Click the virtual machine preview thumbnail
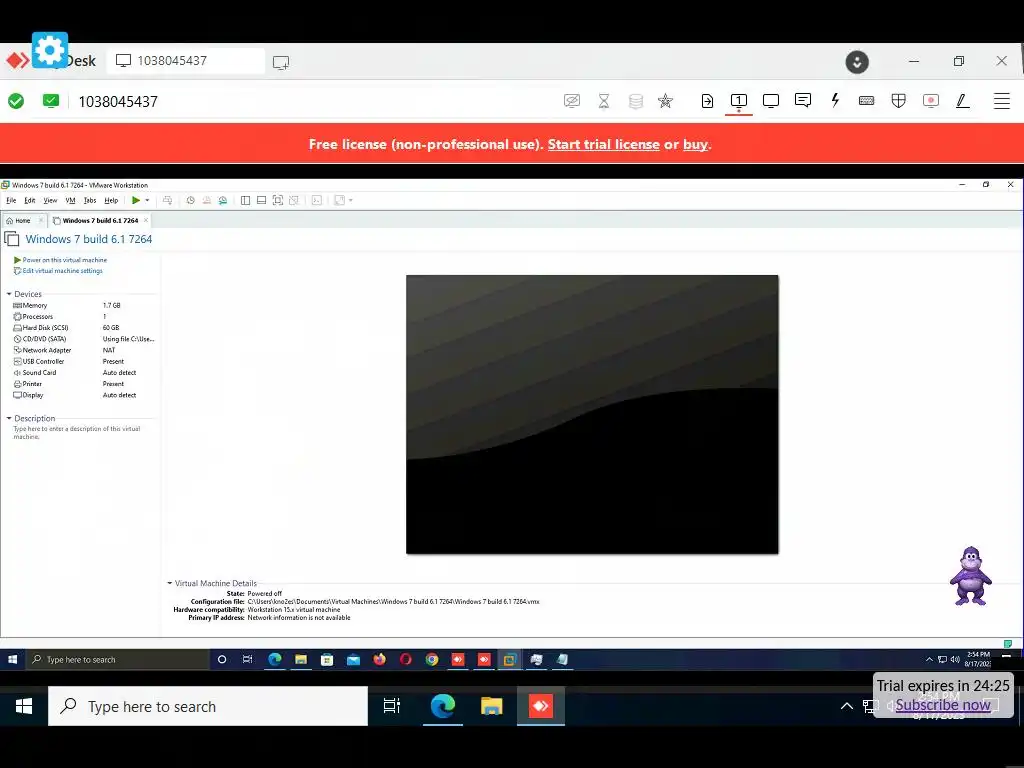This screenshot has width=1024, height=768. click(x=592, y=414)
